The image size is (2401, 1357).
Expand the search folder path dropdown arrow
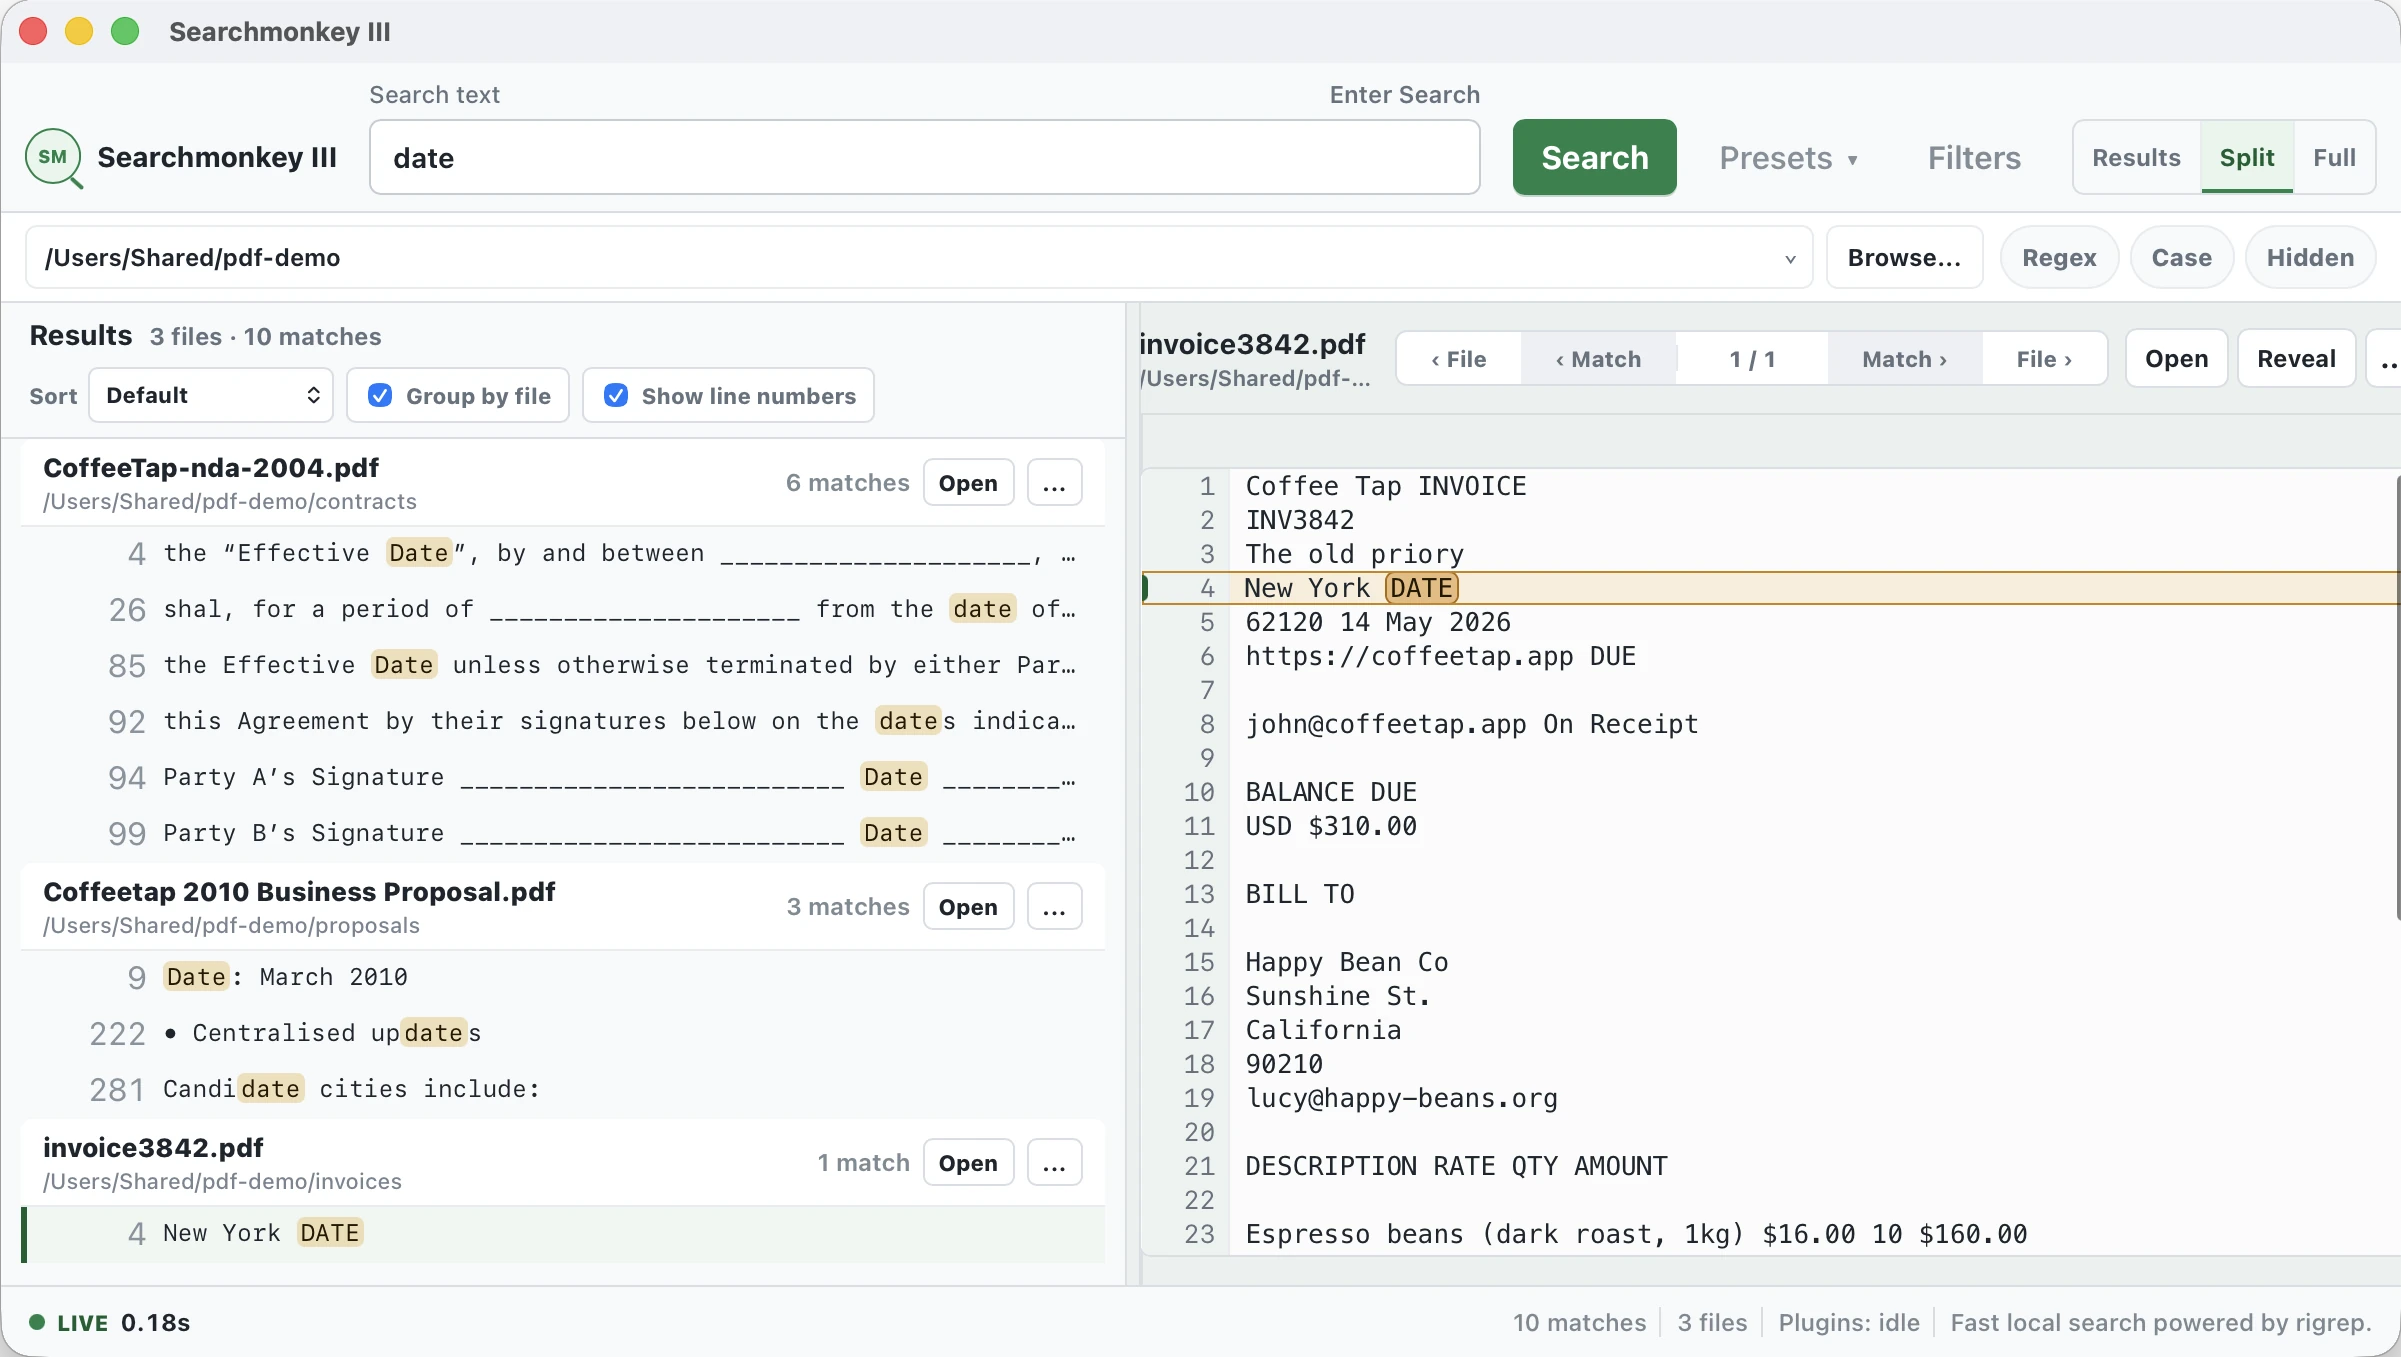[1790, 259]
